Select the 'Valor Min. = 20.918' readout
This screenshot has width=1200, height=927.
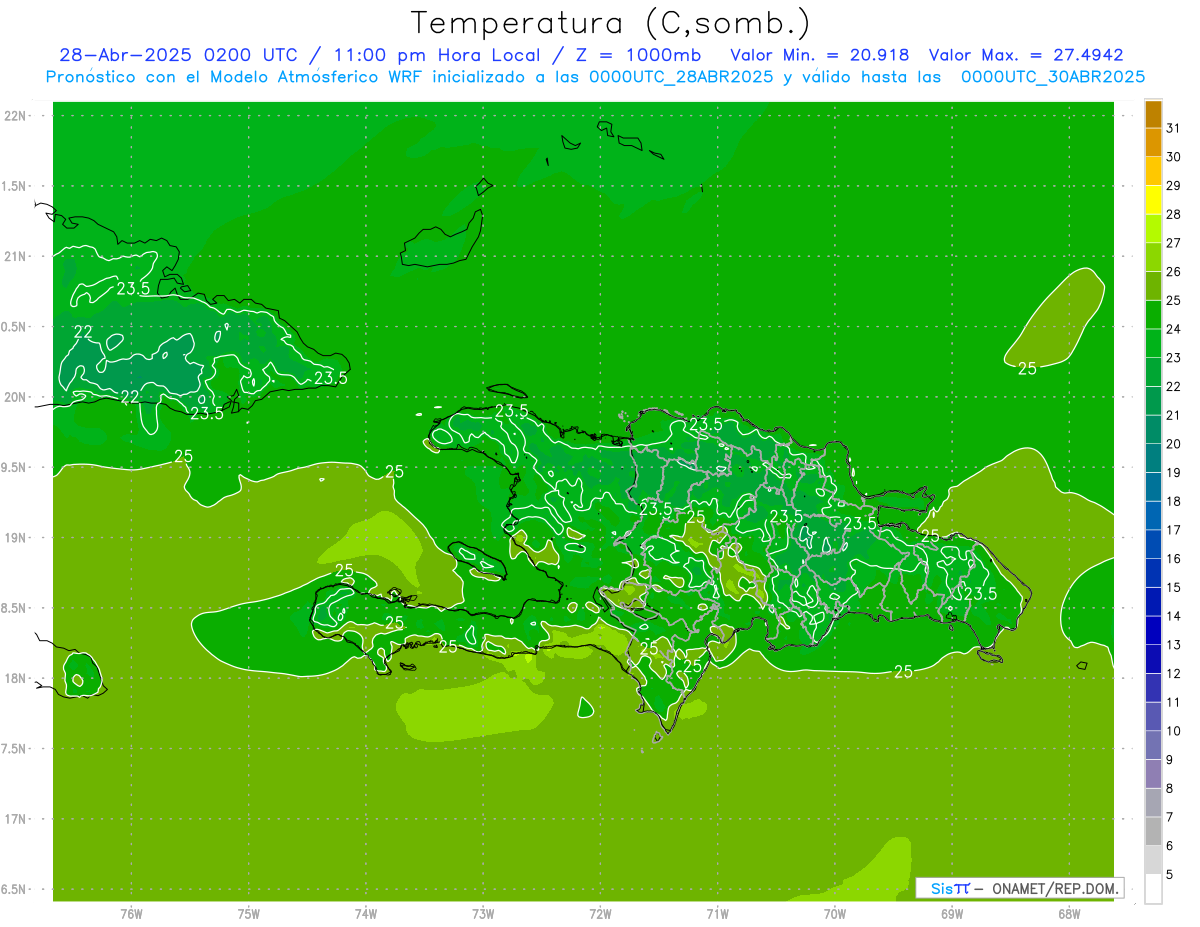[x=822, y=56]
